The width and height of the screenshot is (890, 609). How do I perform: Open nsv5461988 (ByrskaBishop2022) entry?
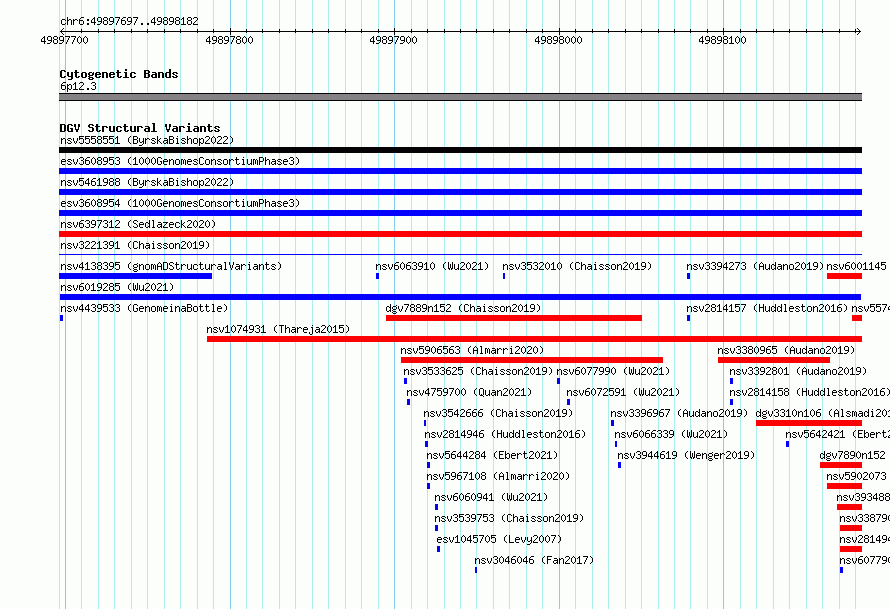147,182
